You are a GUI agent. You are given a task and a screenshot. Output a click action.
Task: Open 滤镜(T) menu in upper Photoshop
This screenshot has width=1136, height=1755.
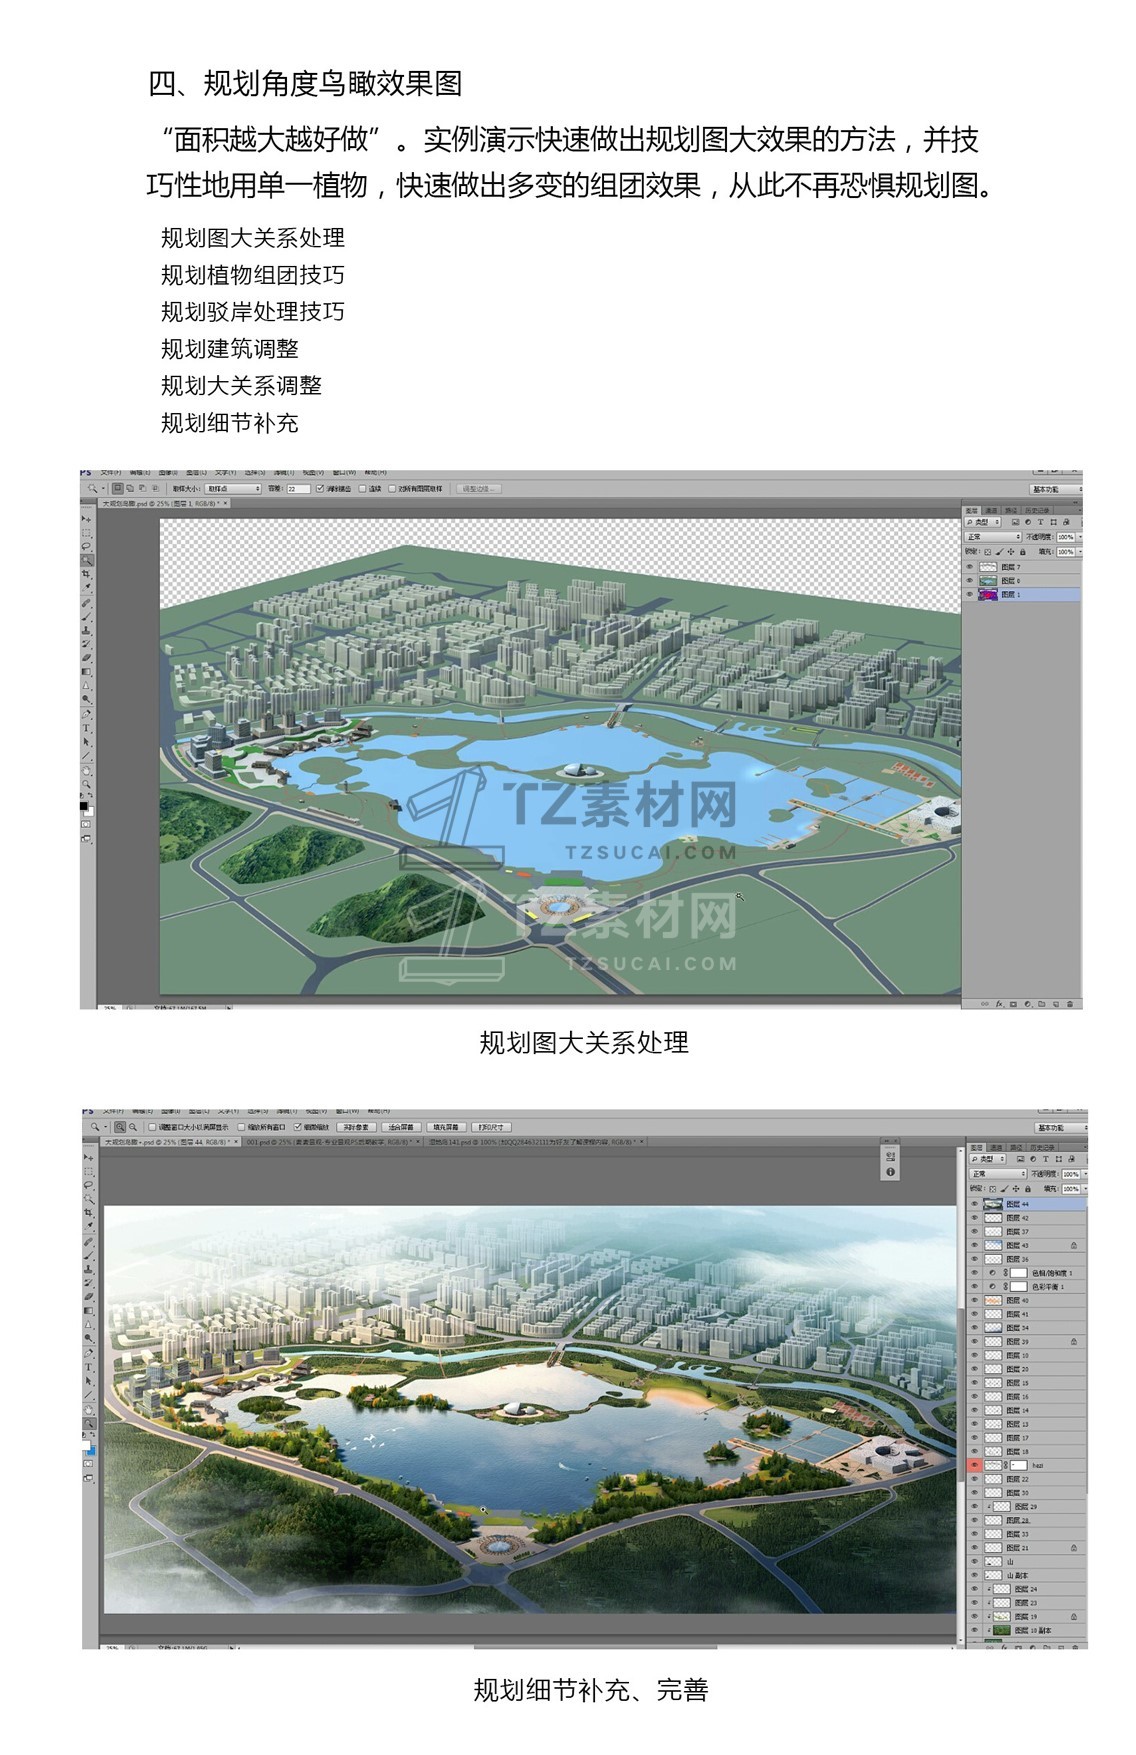click(285, 472)
